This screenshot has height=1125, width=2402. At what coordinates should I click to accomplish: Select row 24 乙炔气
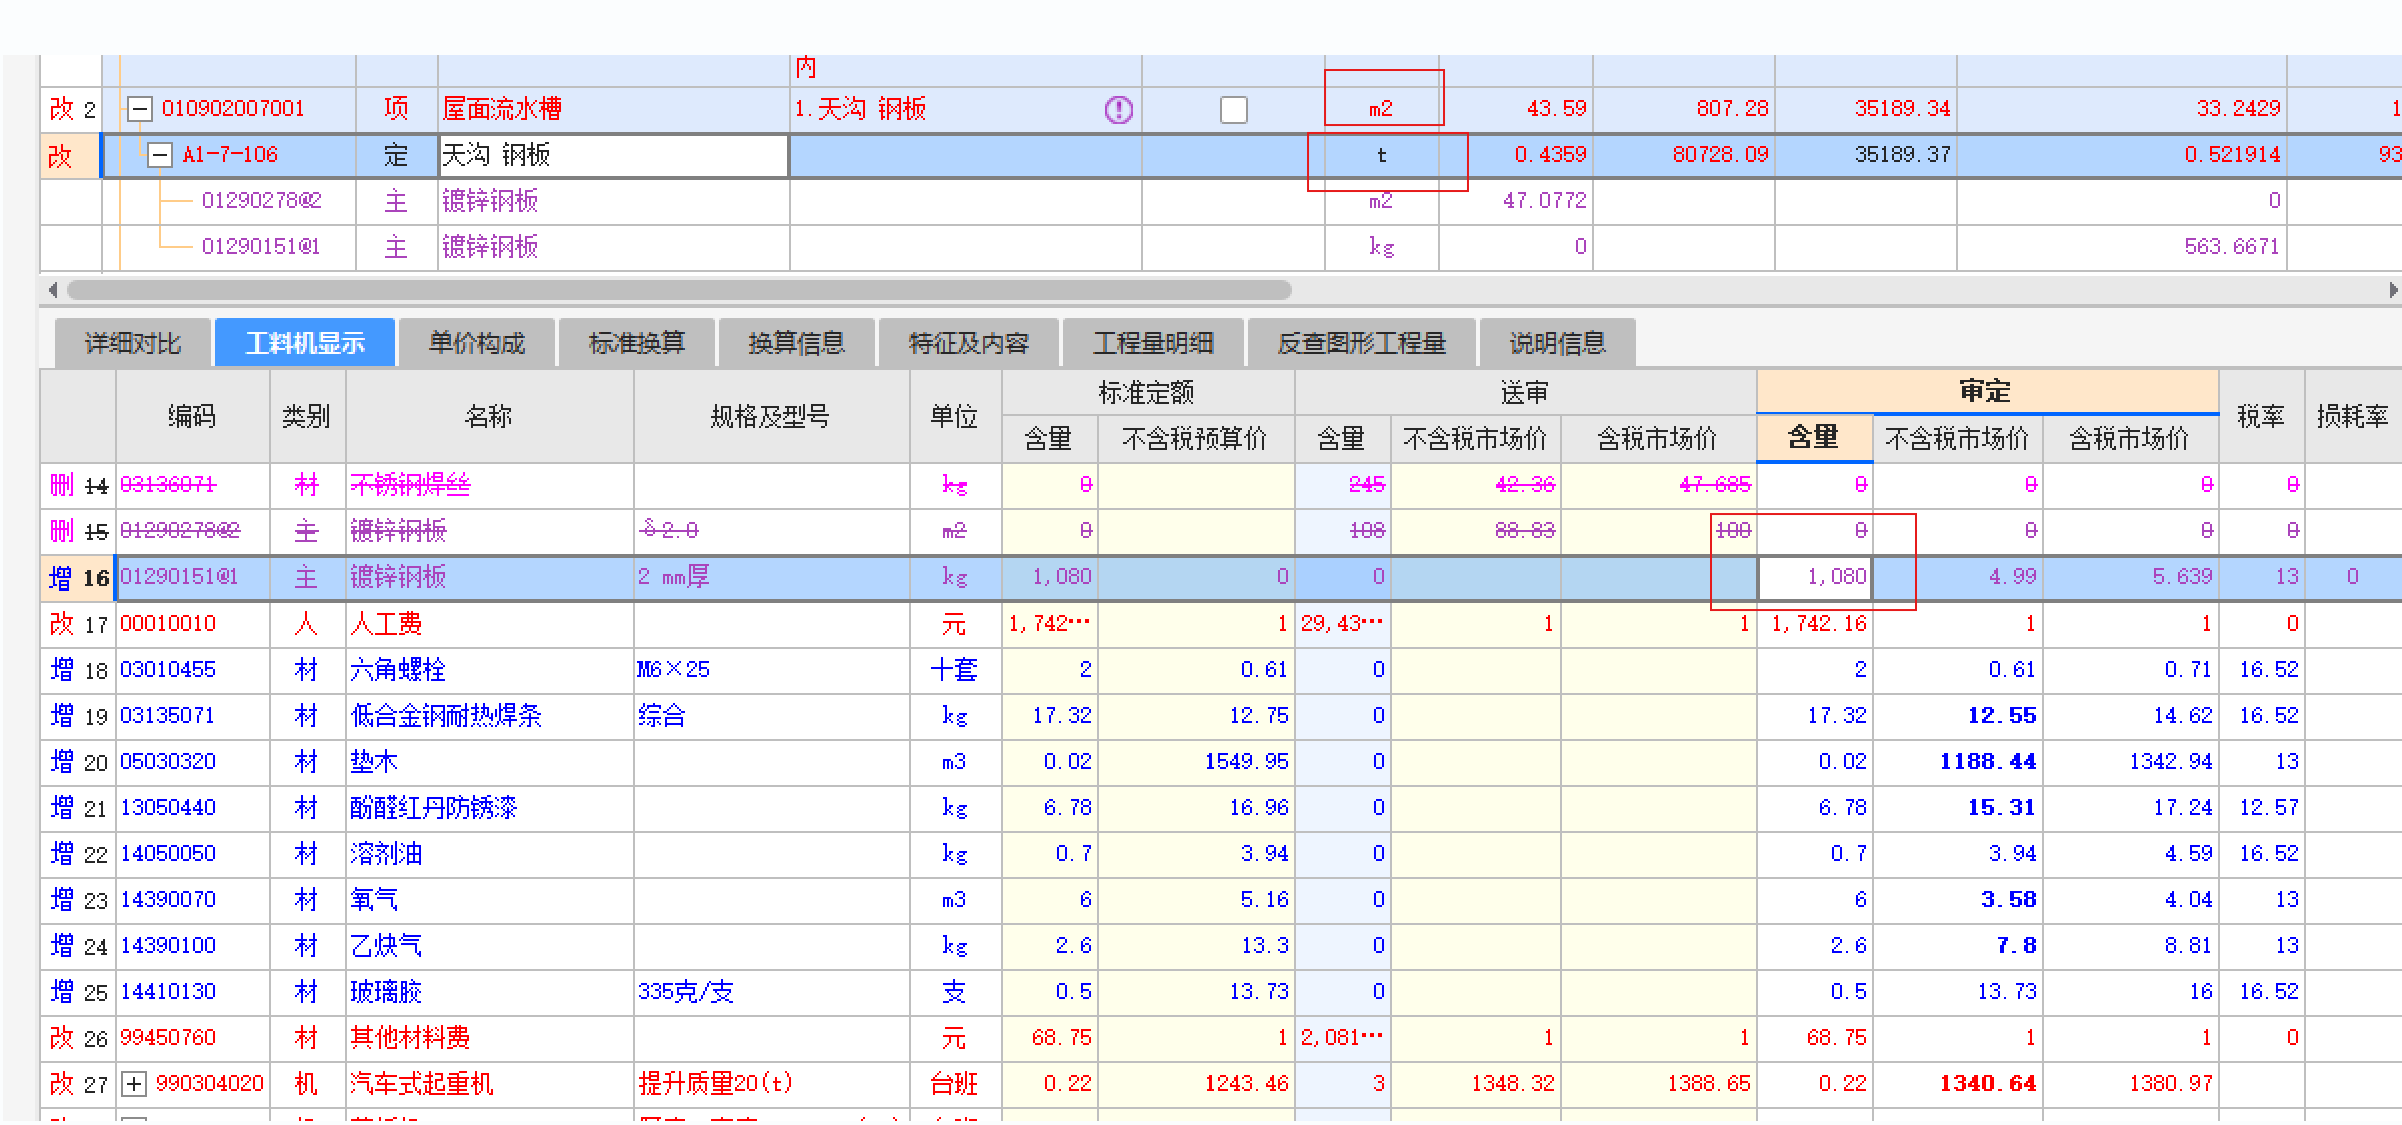click(x=386, y=946)
